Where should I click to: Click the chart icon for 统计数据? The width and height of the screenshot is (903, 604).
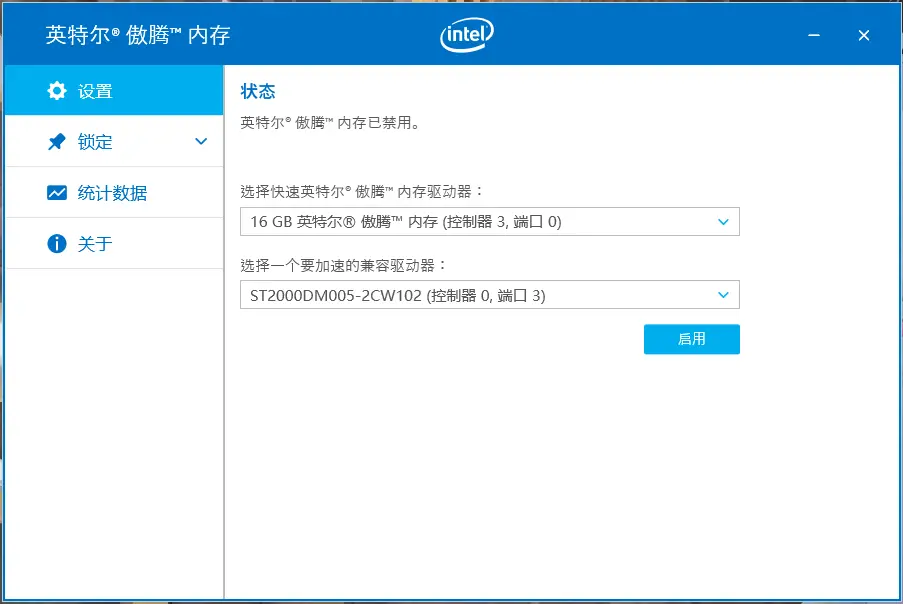pos(57,193)
